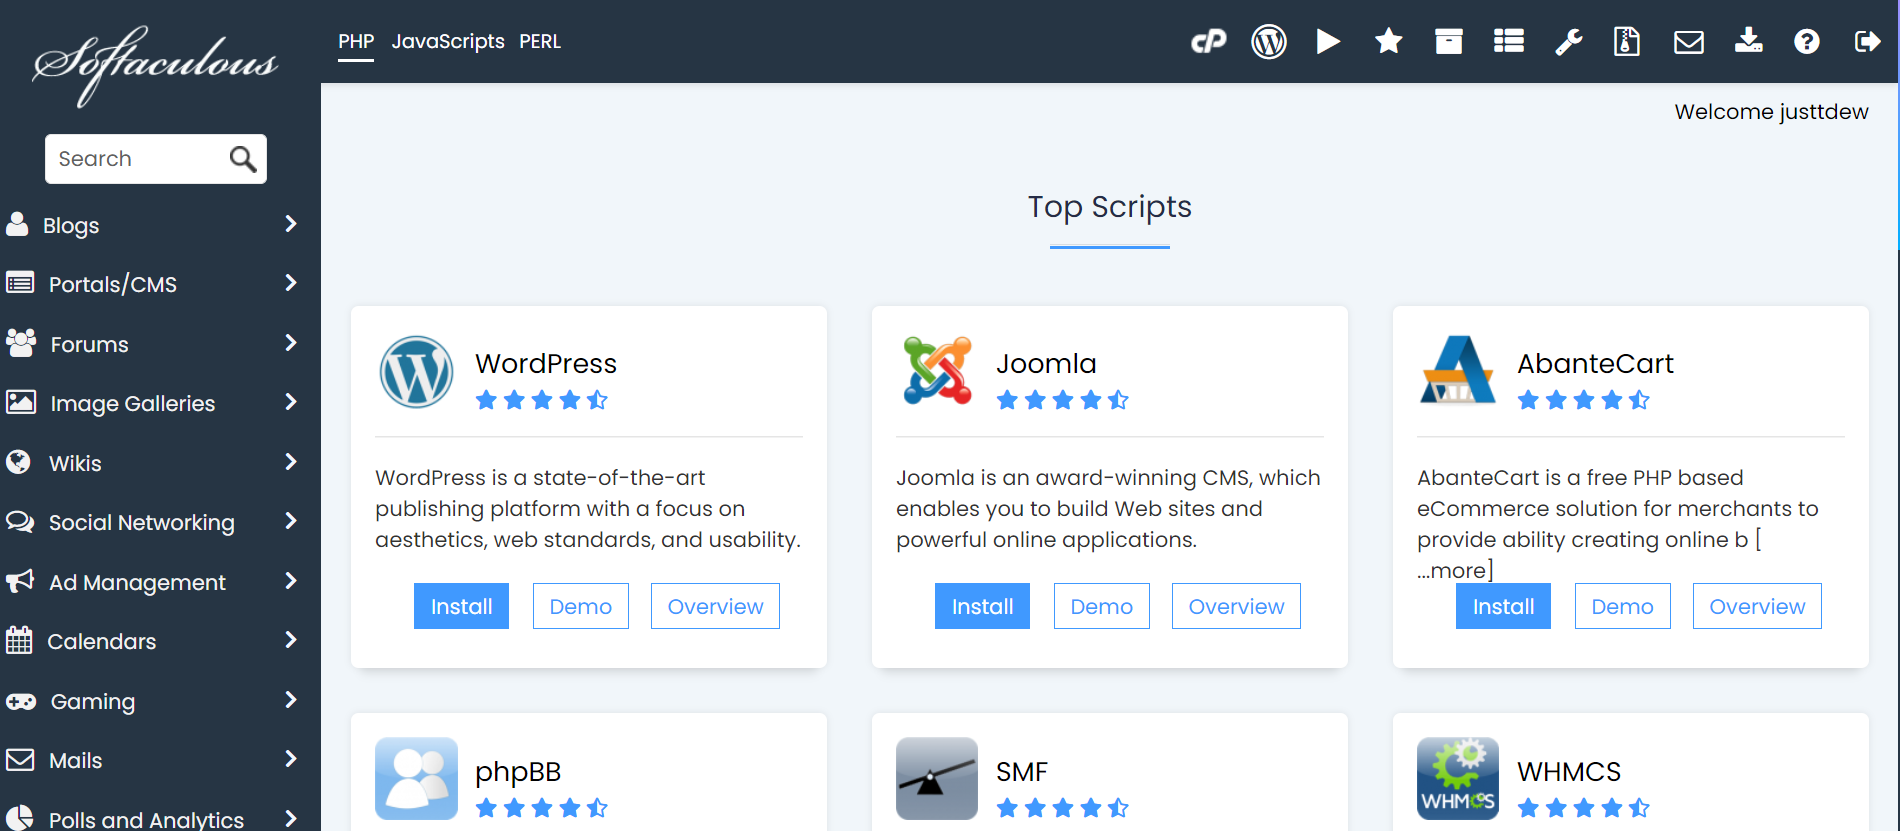The height and width of the screenshot is (831, 1900).
Task: Expand Ad Management chevron
Action: pos(291,581)
